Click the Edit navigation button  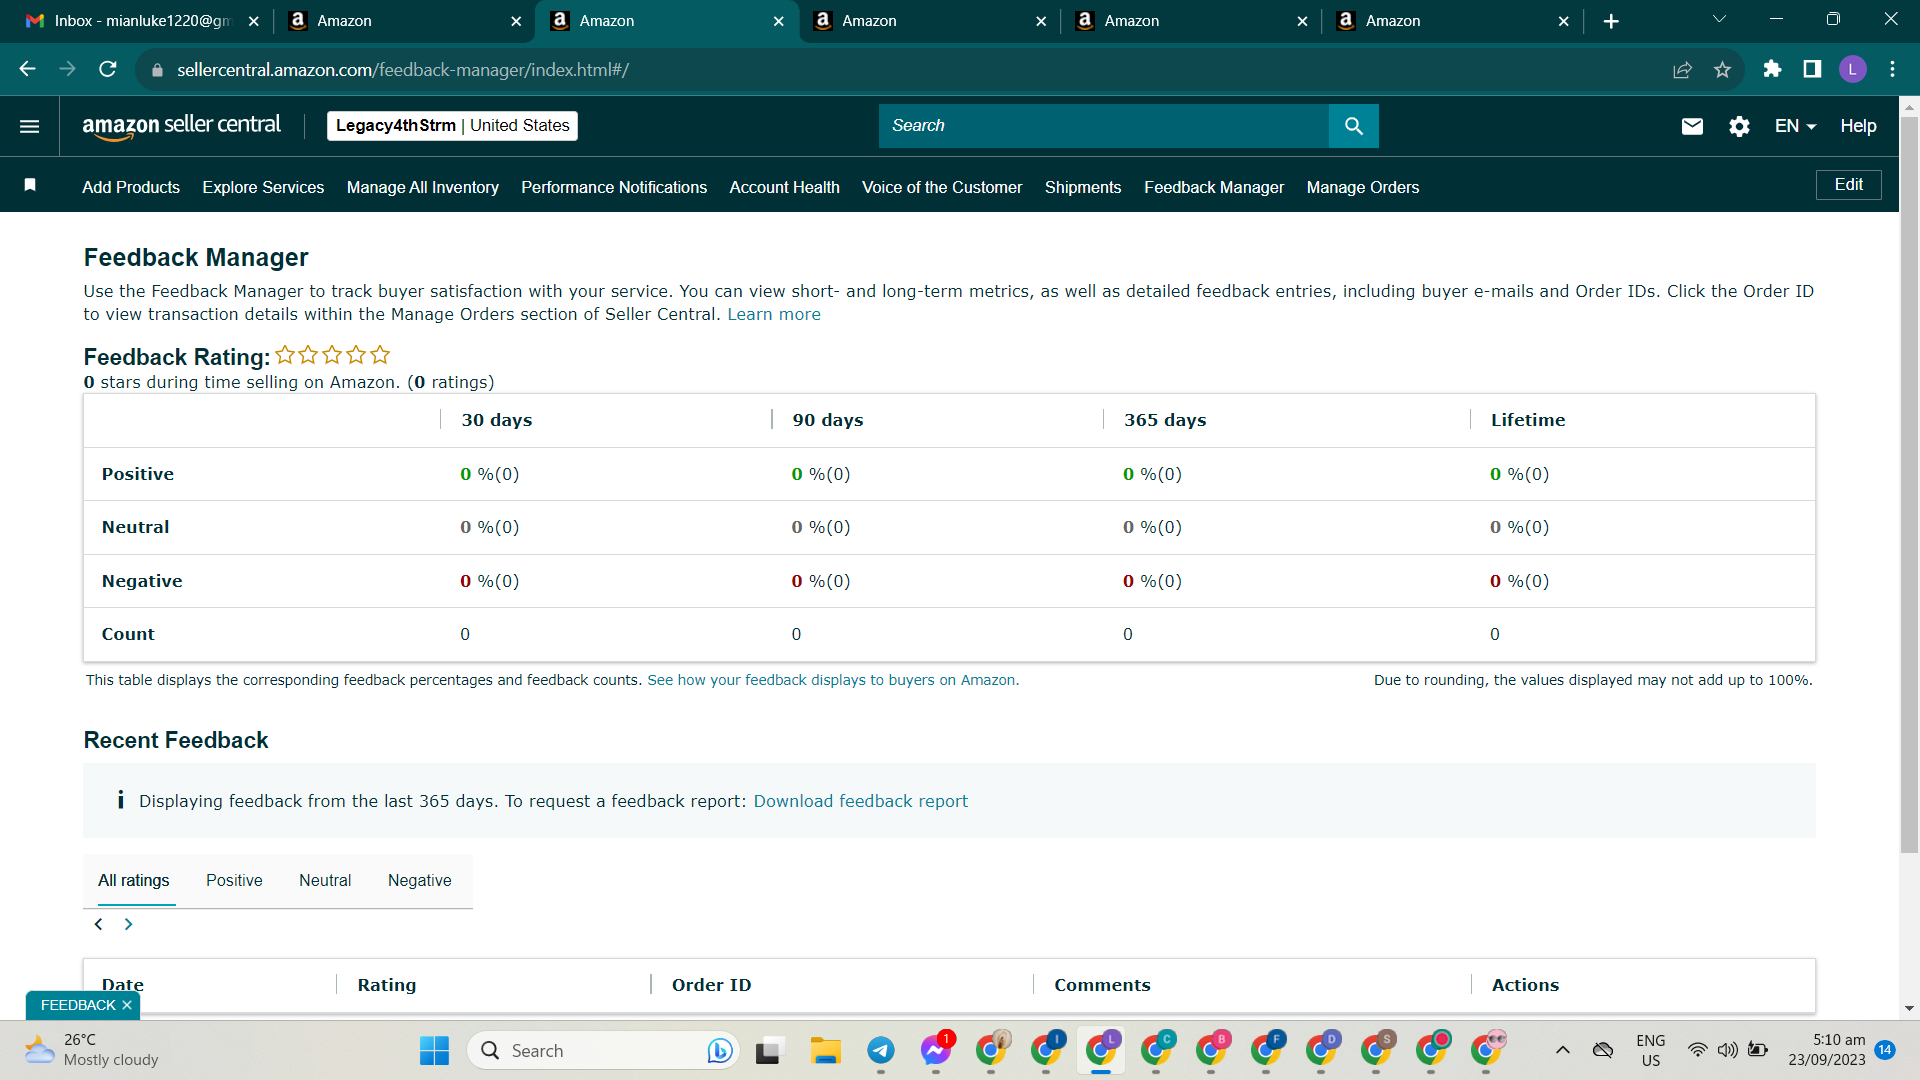(x=1849, y=185)
